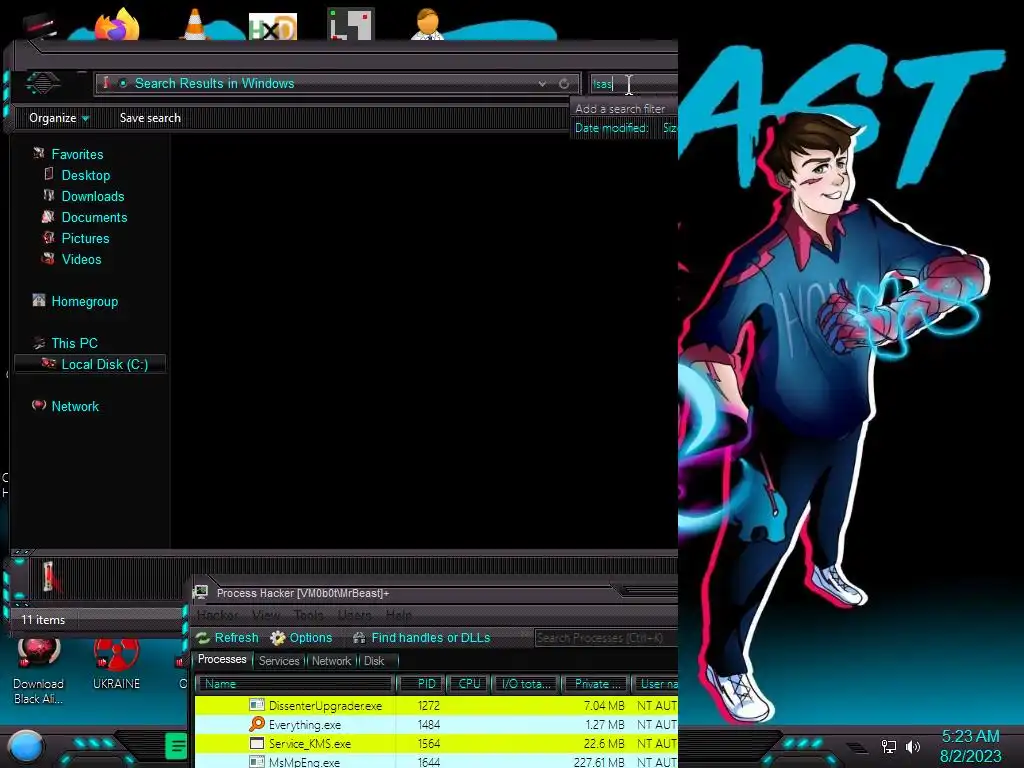Sort by CPU column header
Image resolution: width=1024 pixels, height=768 pixels.
click(x=469, y=684)
